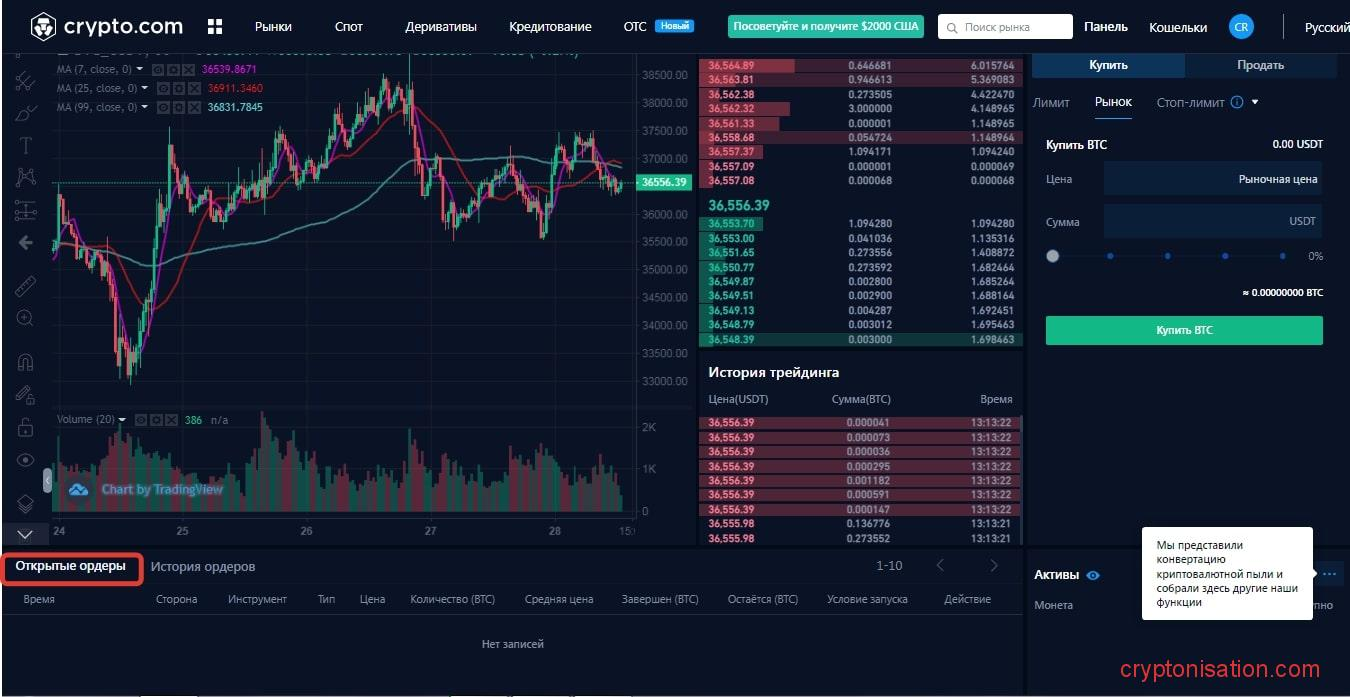The width and height of the screenshot is (1350, 697).
Task: Expand the Stop-limit order type dropdown
Action: [x=1255, y=102]
